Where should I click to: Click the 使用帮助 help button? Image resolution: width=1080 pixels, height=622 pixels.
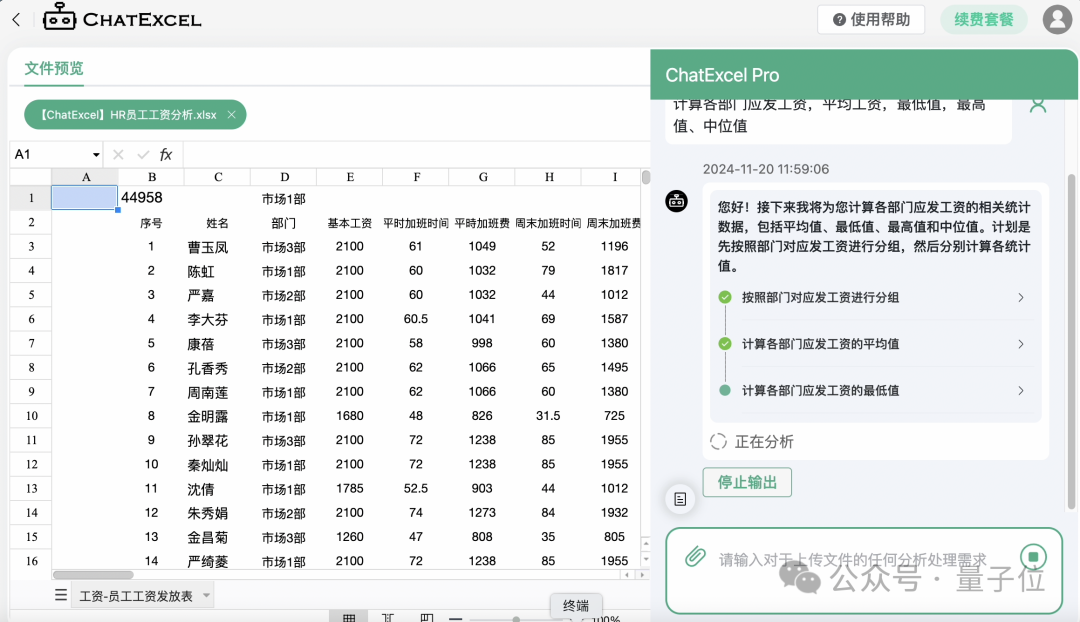tap(871, 19)
